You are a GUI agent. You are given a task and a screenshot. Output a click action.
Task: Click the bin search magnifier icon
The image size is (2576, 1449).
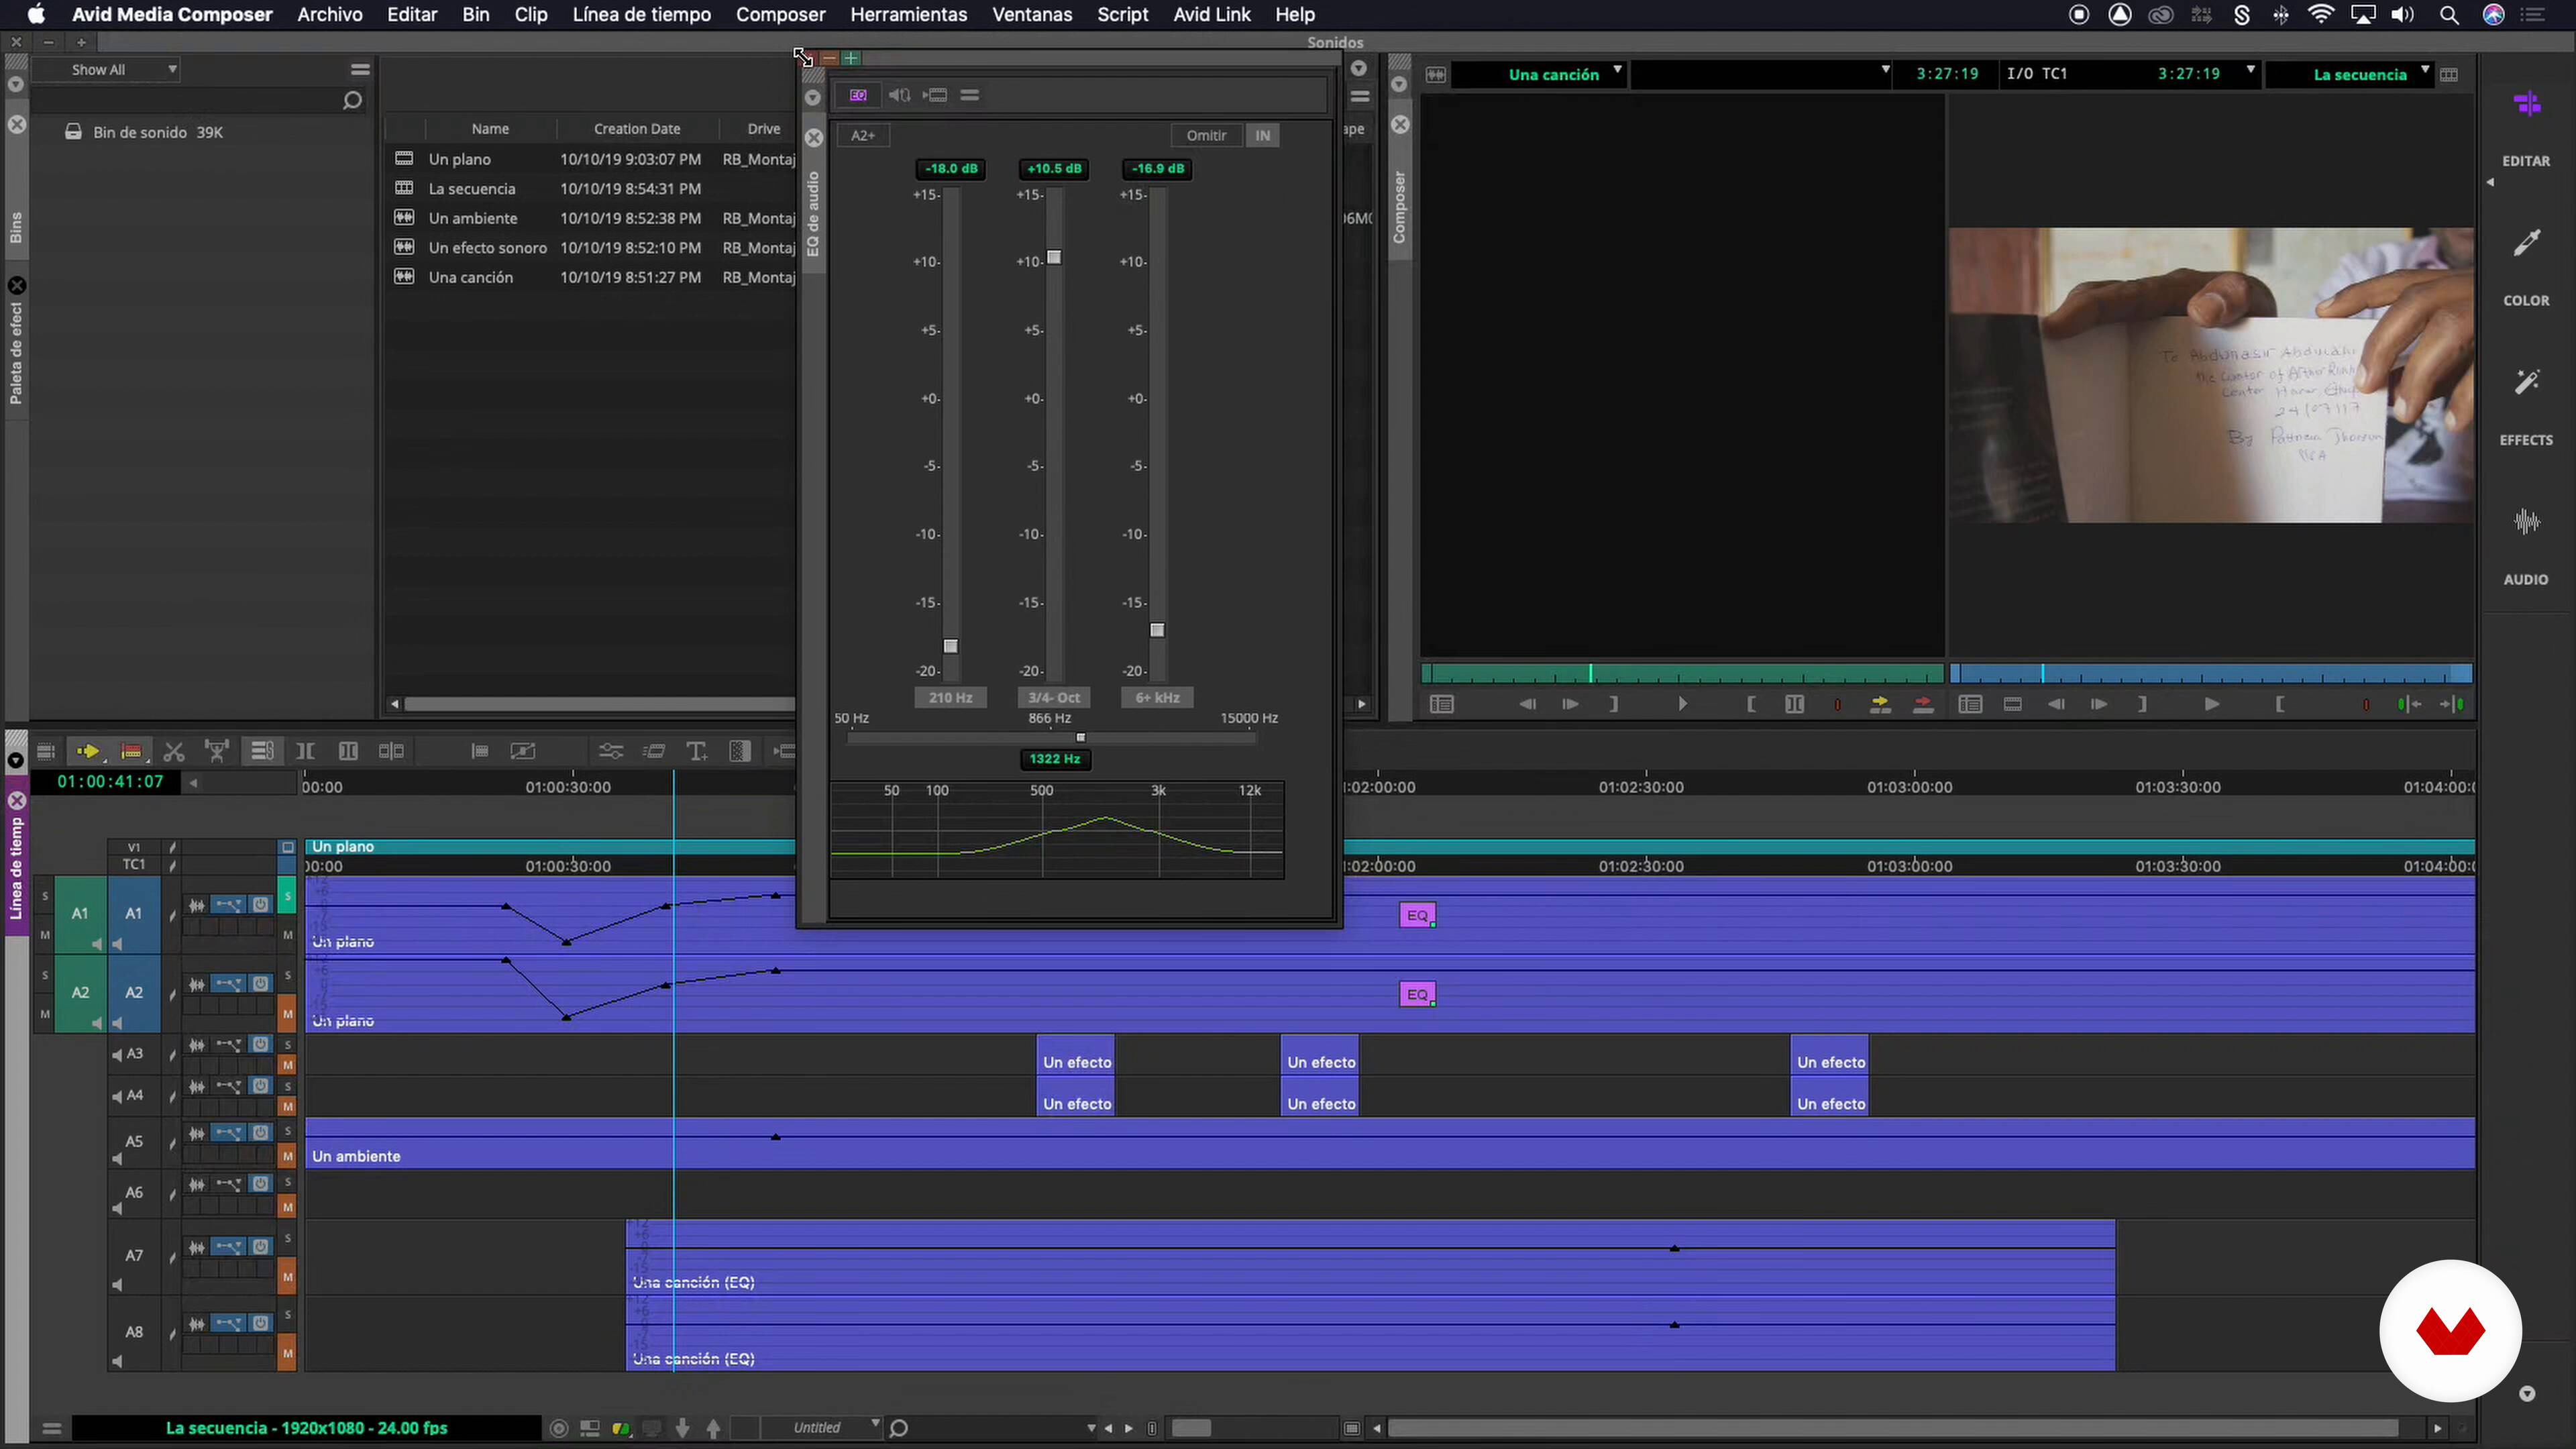(352, 100)
